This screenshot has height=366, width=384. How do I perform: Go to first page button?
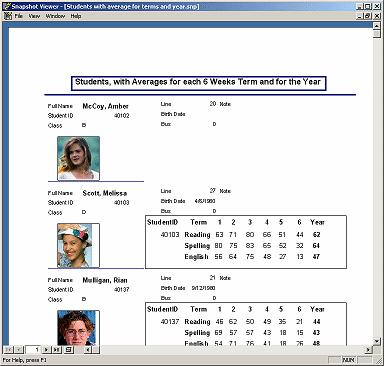tap(8, 349)
